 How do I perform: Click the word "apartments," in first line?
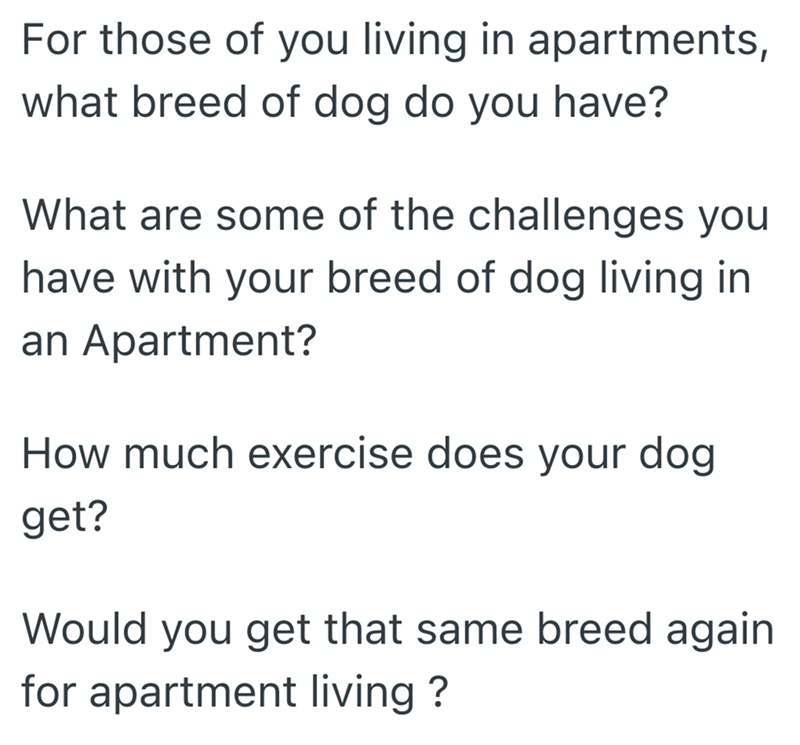(647, 41)
